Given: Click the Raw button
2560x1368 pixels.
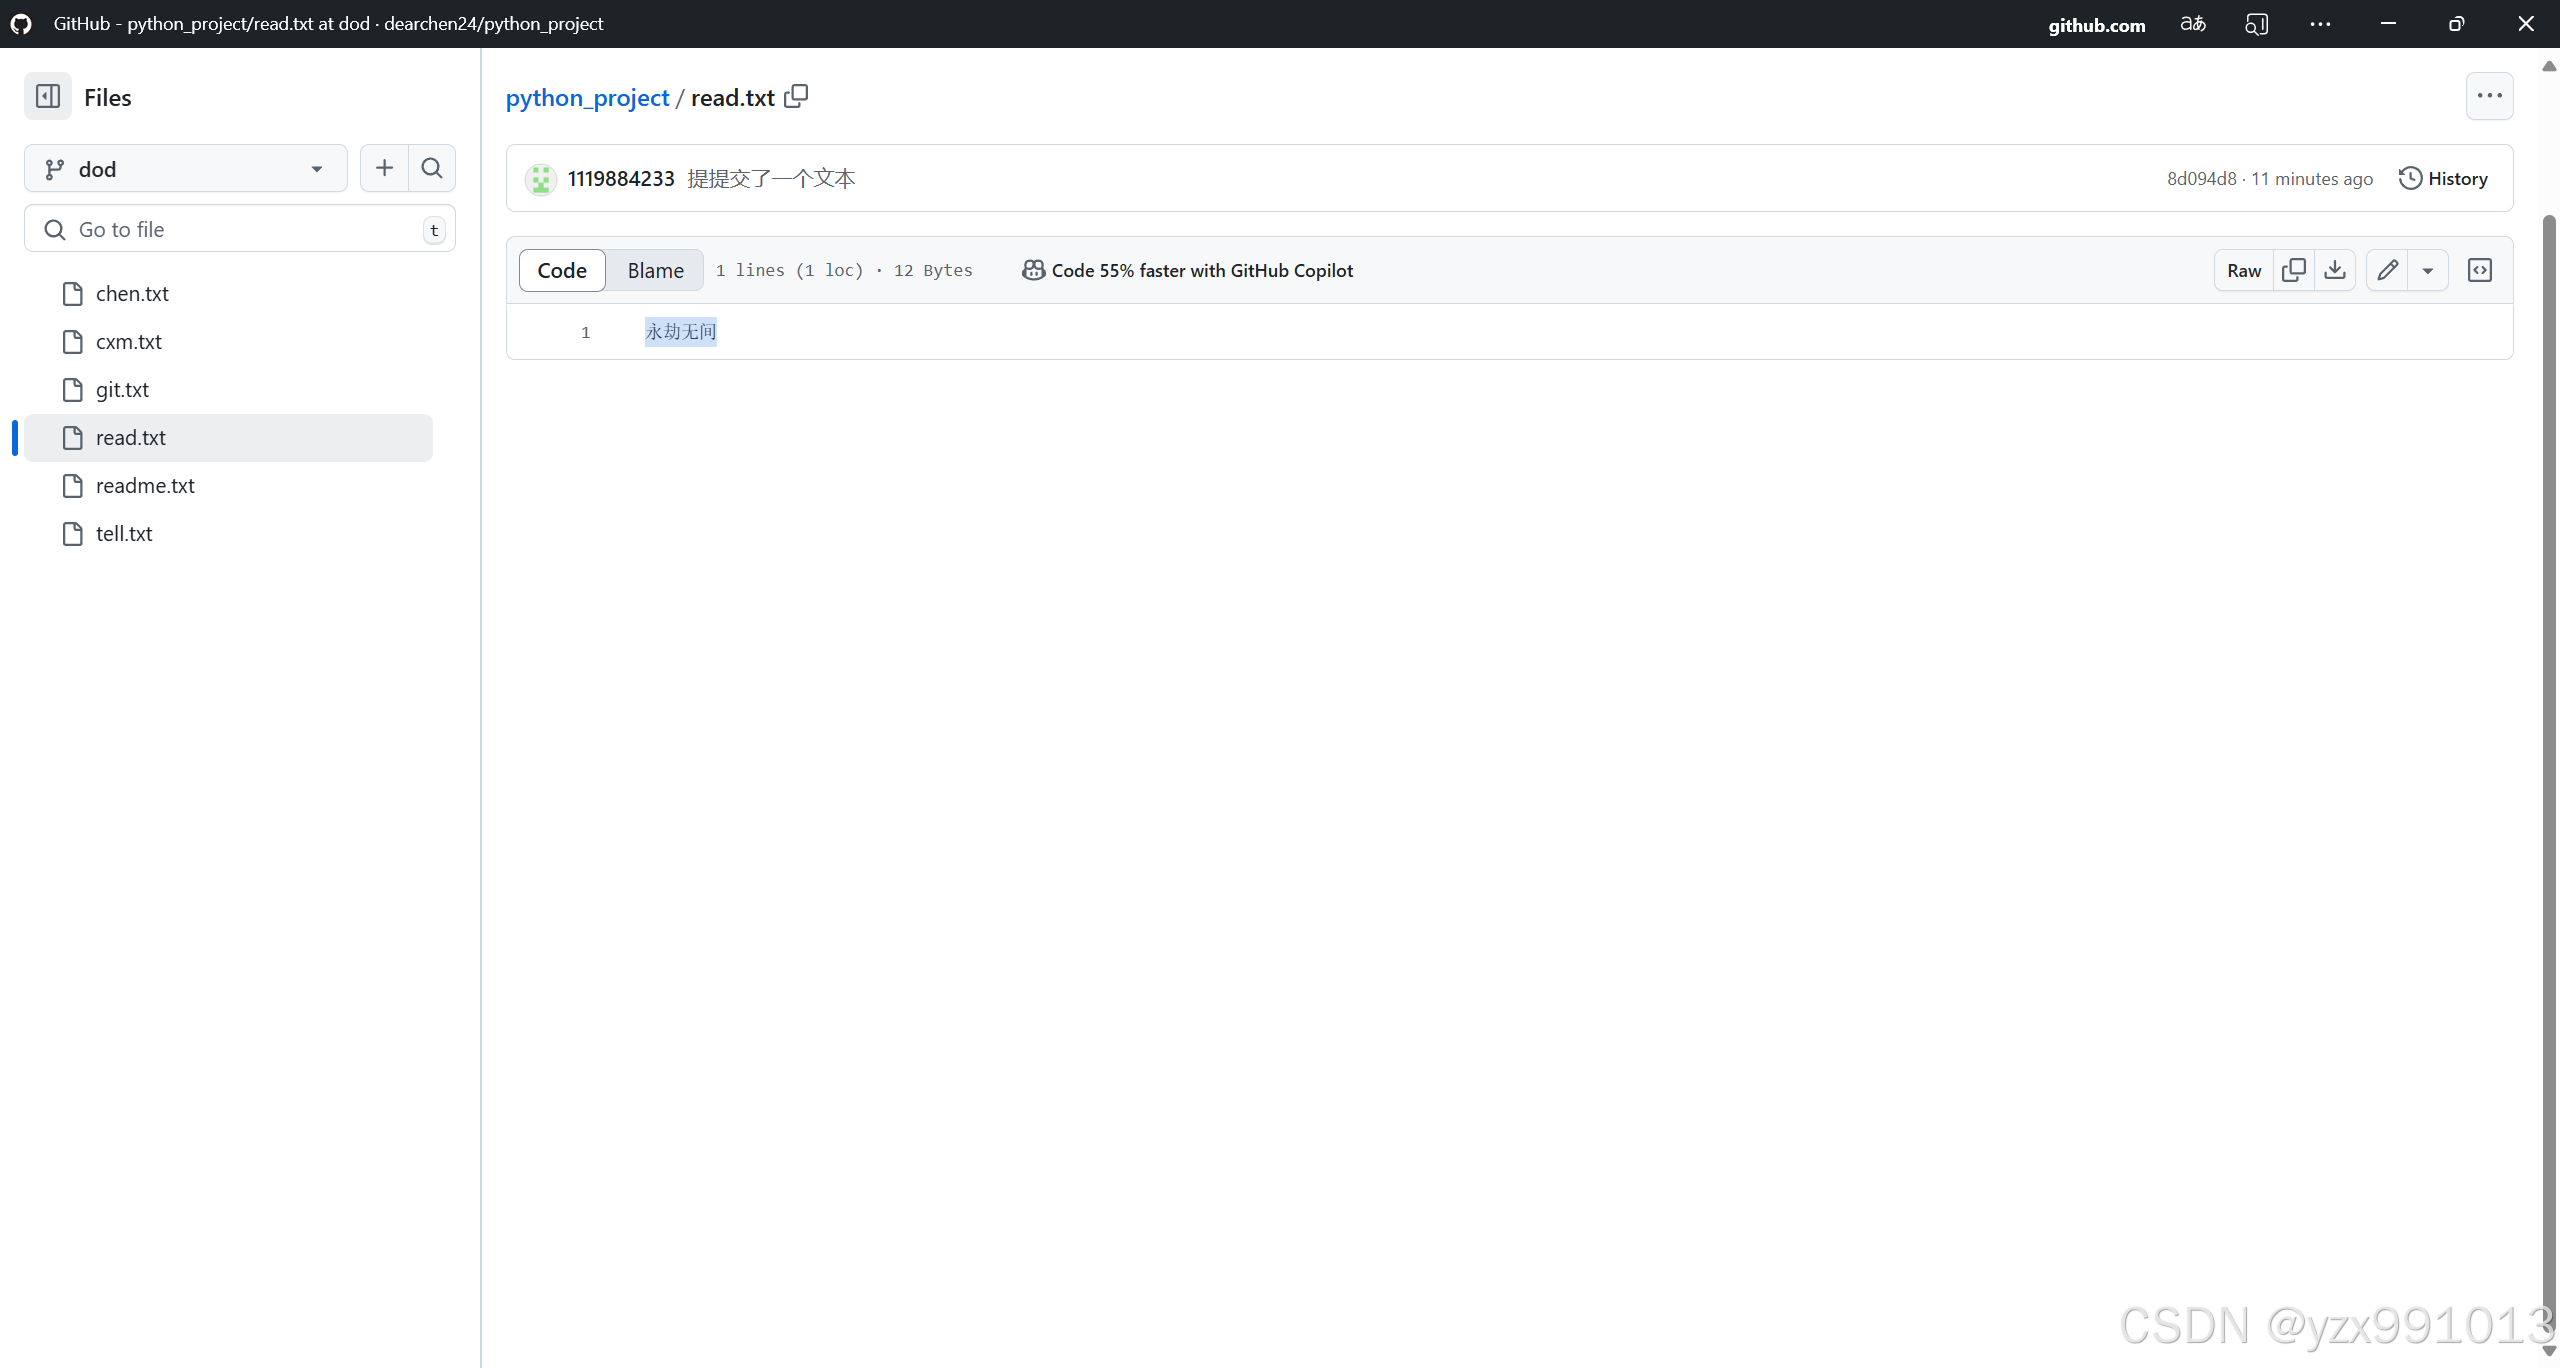Looking at the screenshot, I should [x=2244, y=270].
